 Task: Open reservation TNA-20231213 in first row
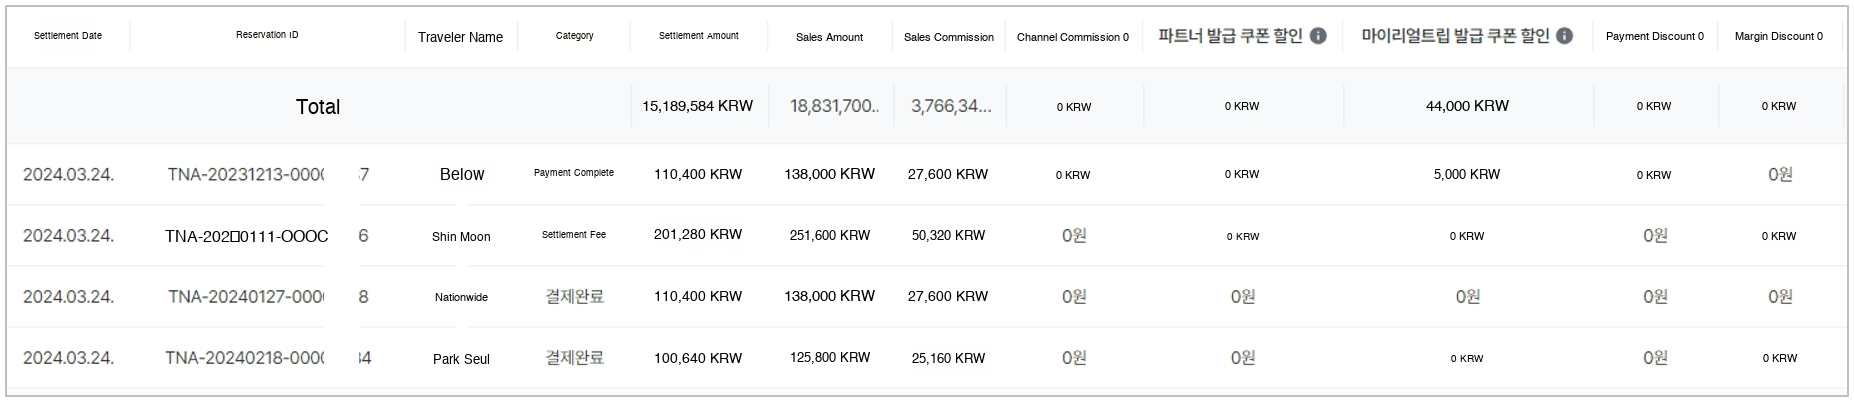point(246,175)
